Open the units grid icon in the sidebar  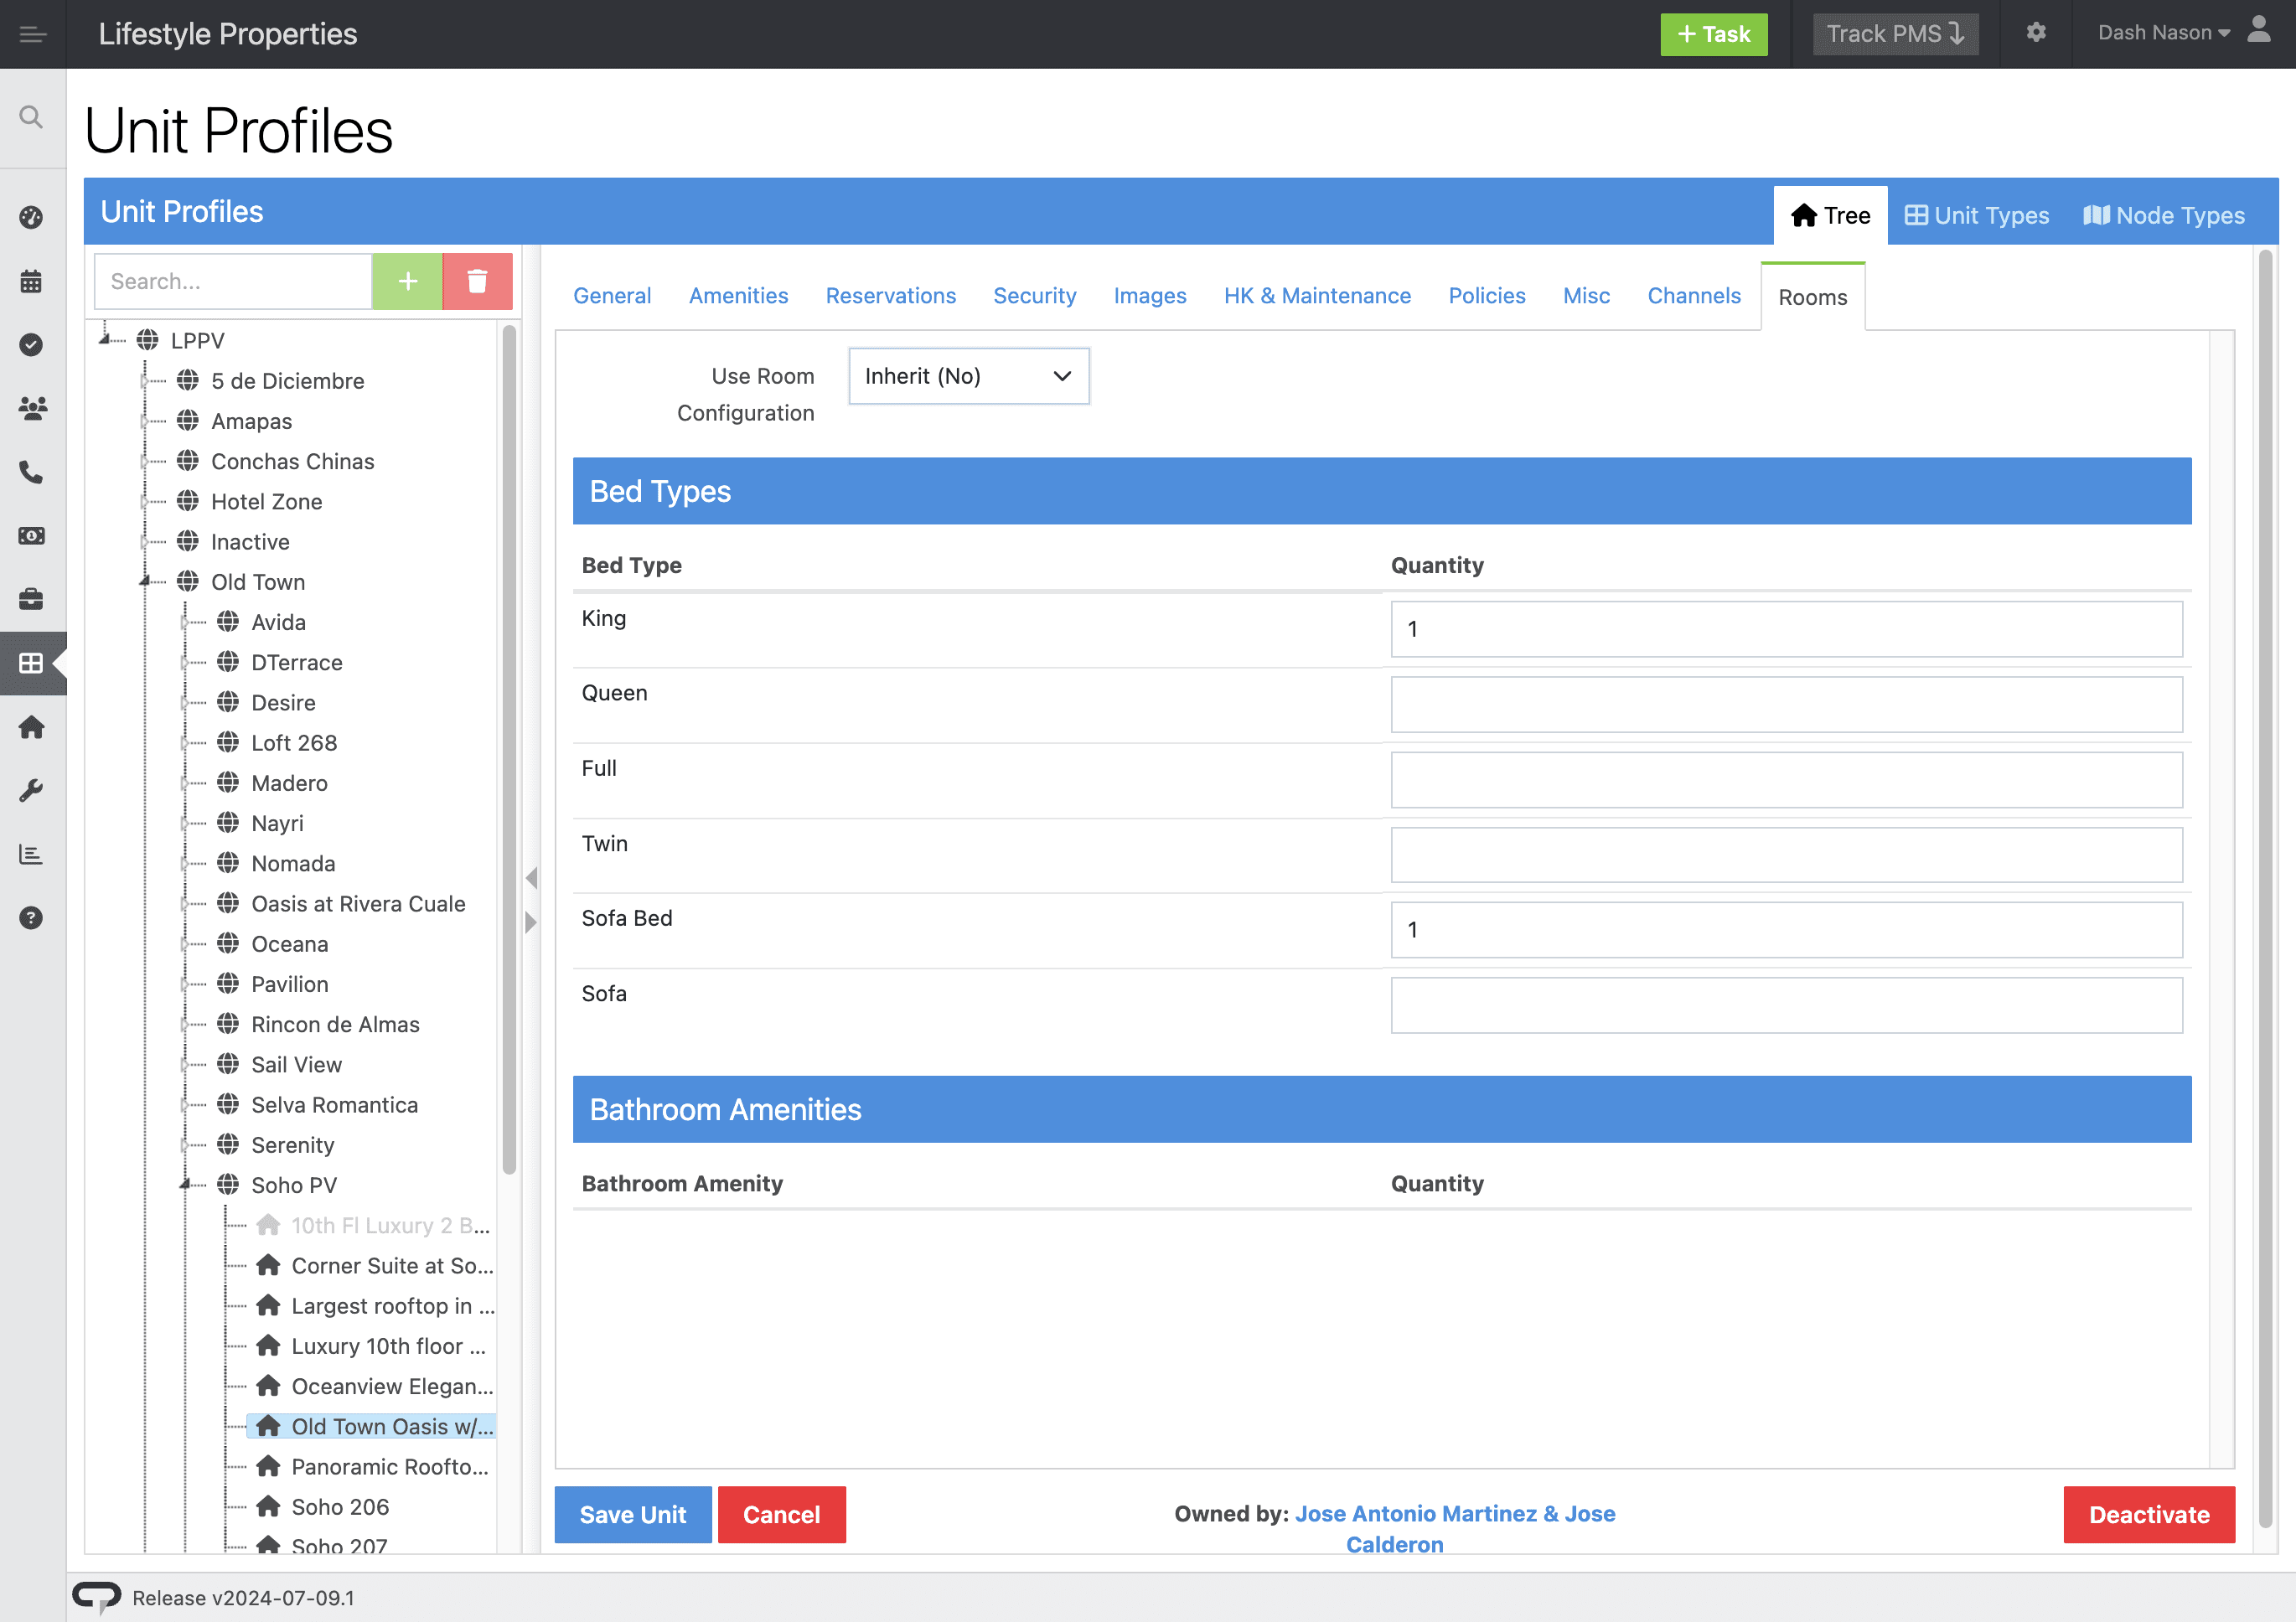[x=31, y=663]
